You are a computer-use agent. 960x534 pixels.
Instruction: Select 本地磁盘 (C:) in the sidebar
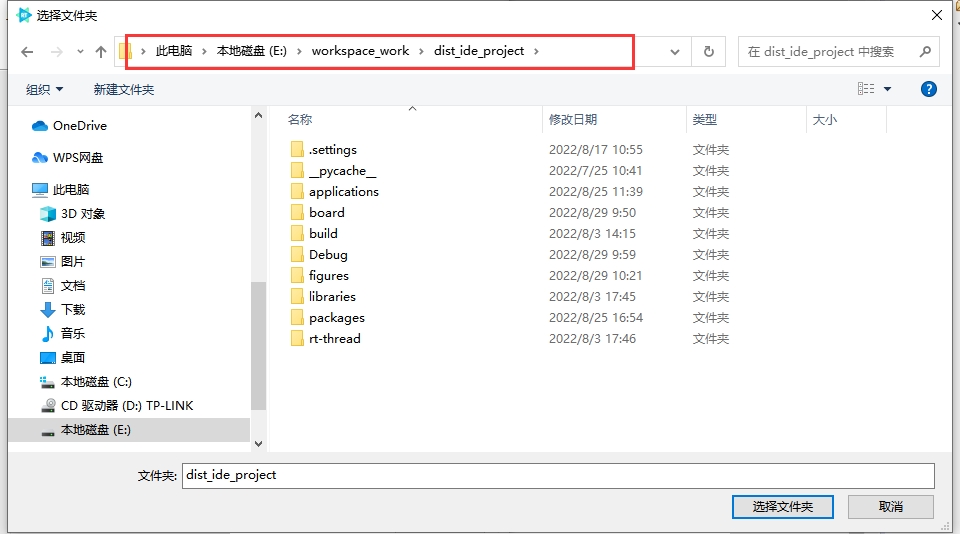click(96, 382)
